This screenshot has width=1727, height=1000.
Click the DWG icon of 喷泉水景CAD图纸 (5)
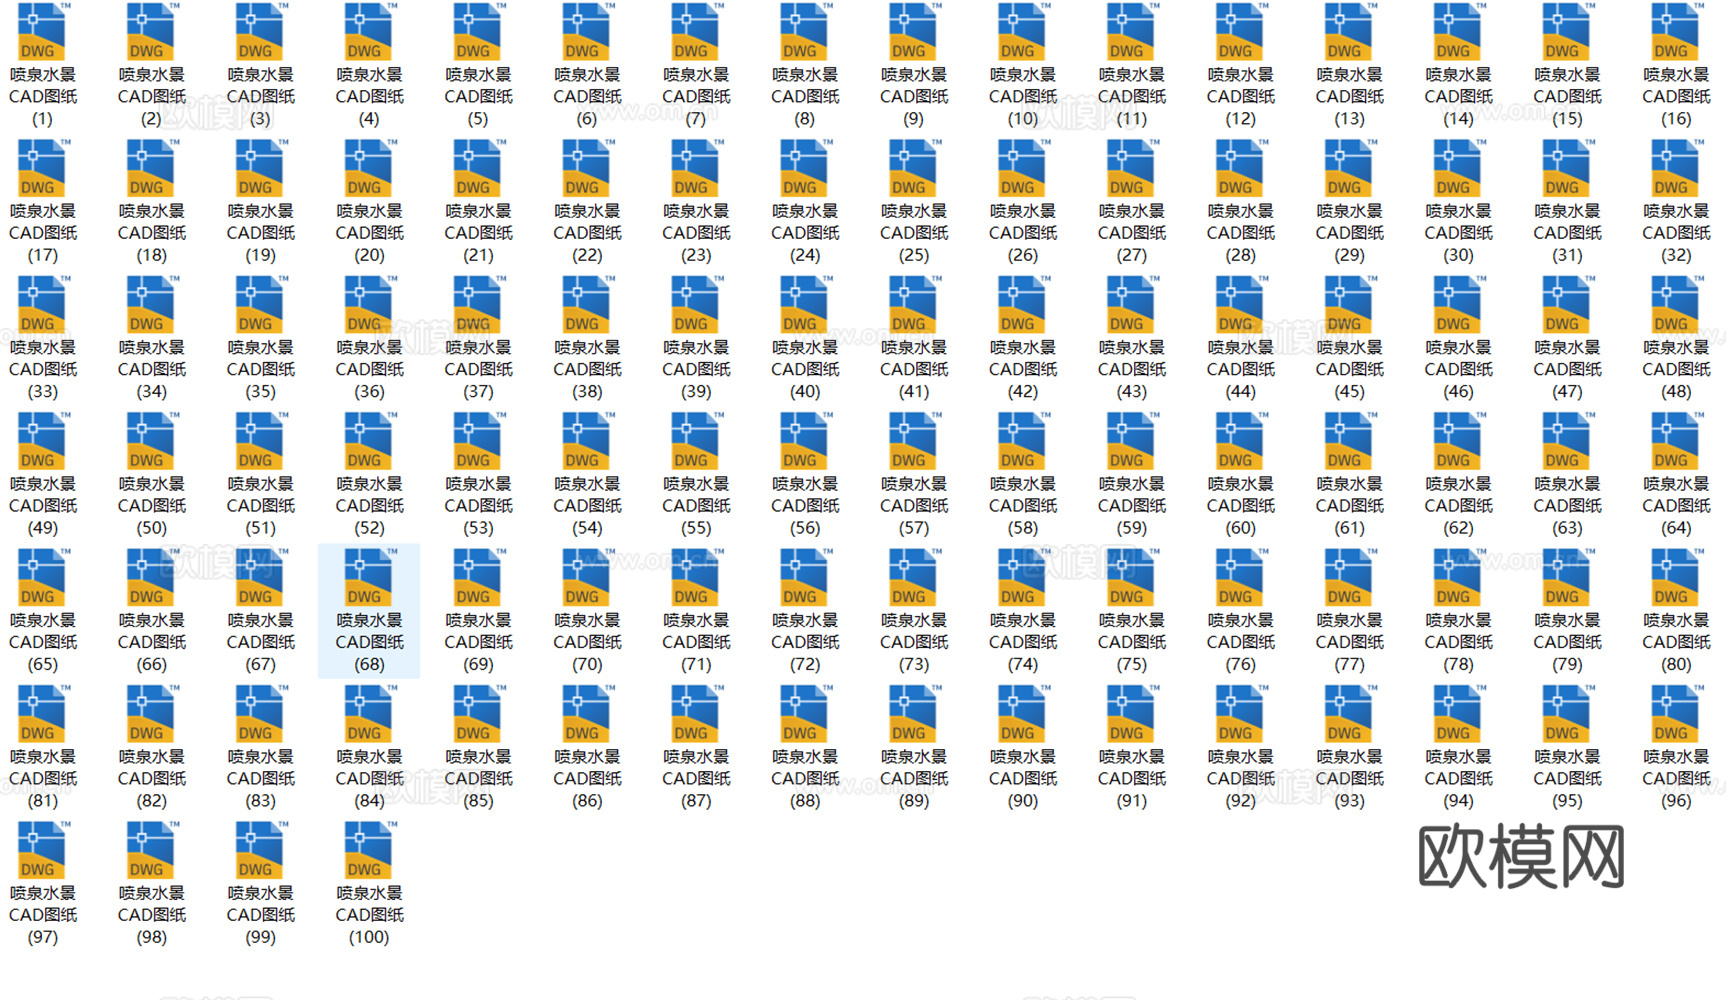click(x=478, y=32)
